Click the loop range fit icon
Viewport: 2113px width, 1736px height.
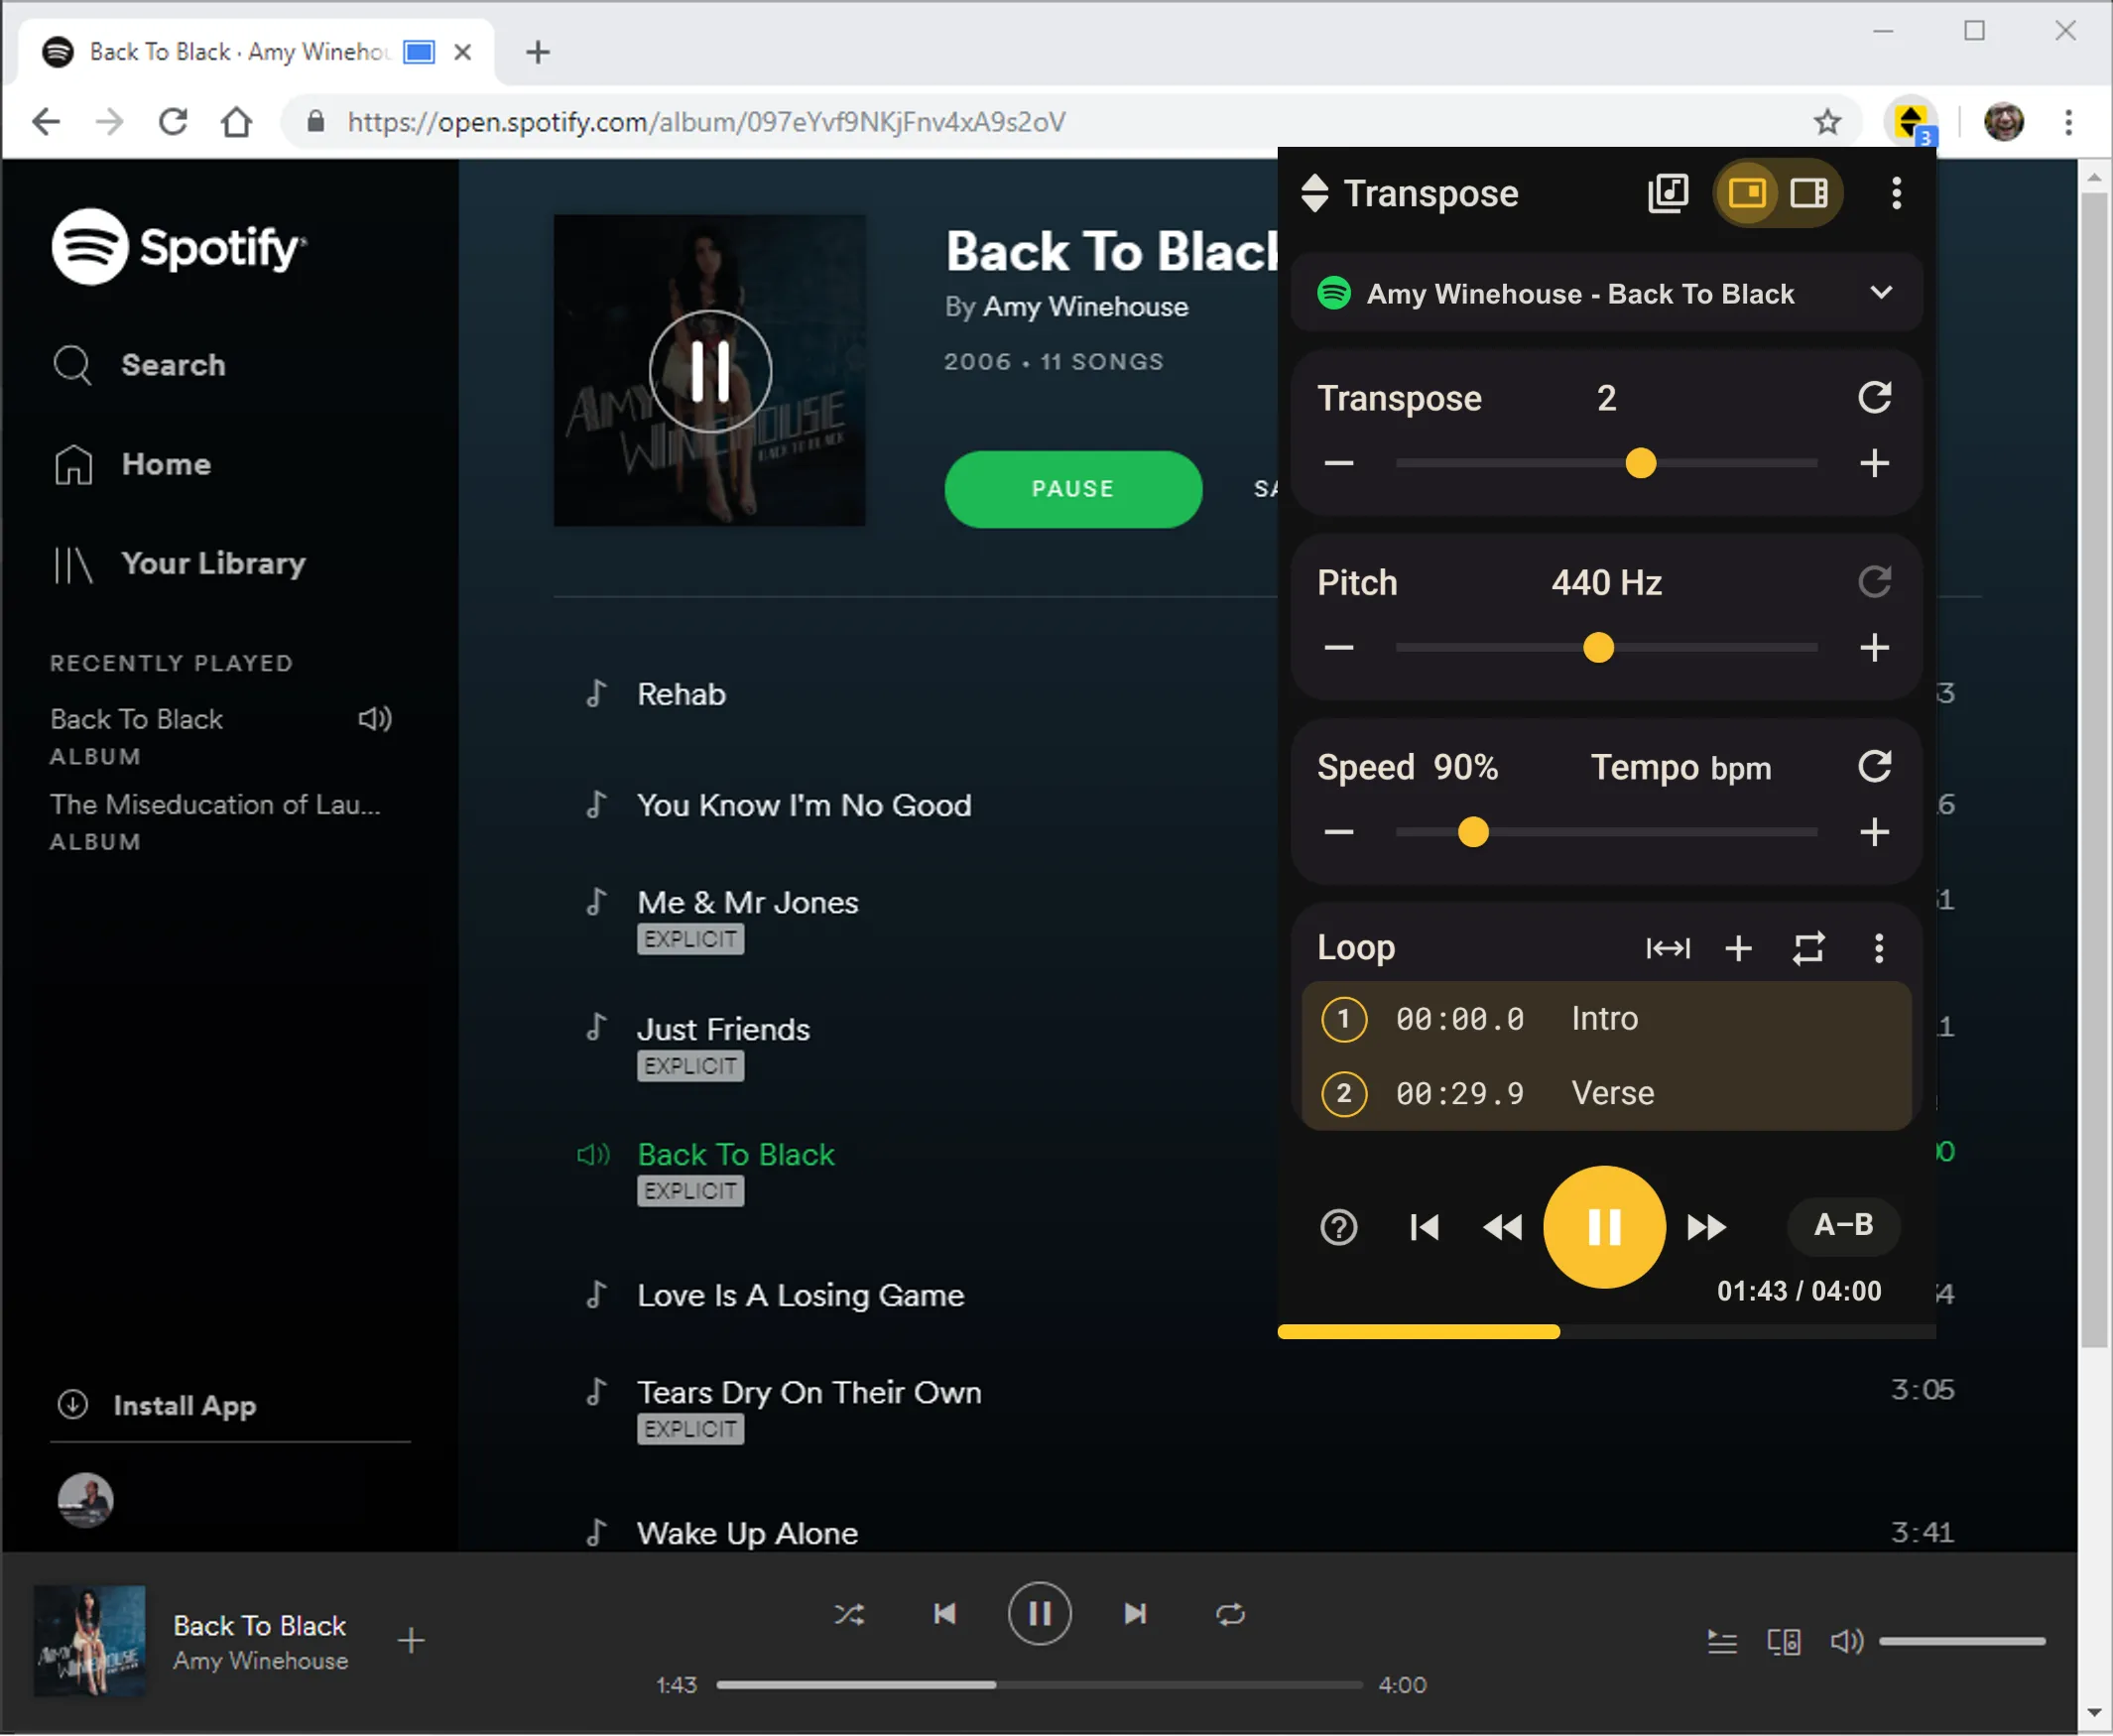point(1667,948)
